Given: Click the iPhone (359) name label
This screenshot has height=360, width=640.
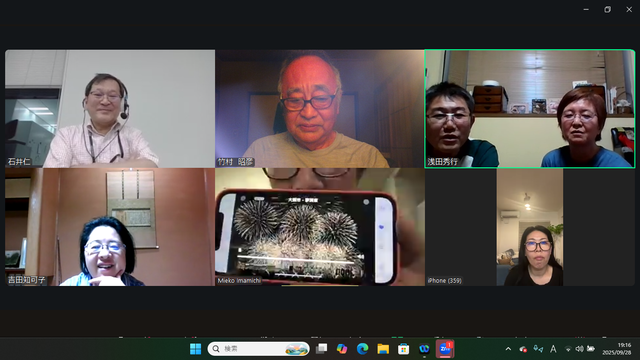Looking at the screenshot, I should pos(444,280).
